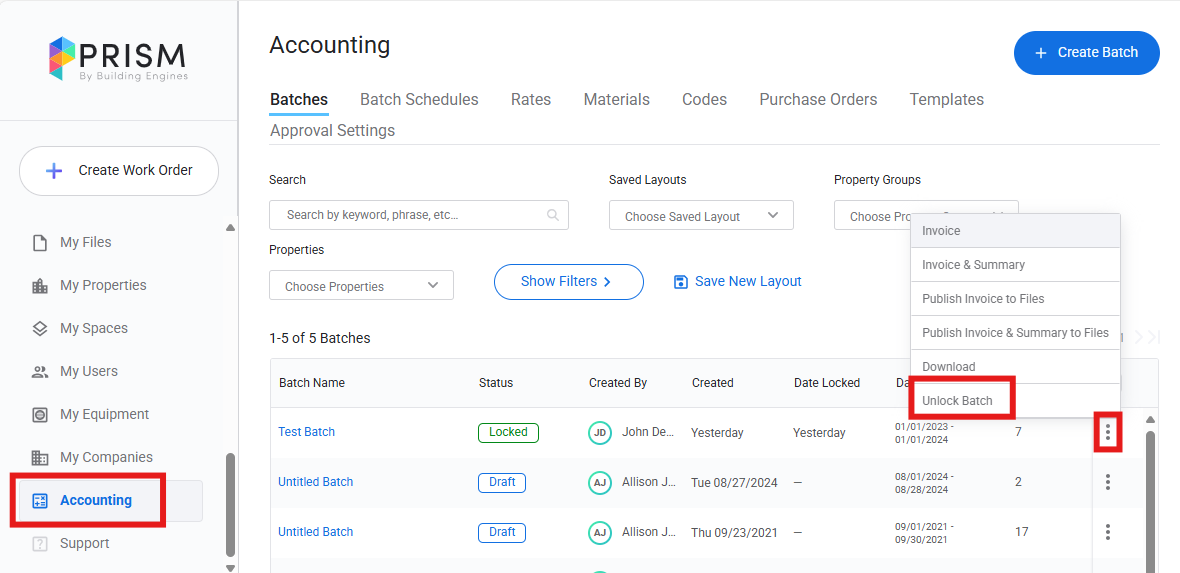1180x573 pixels.
Task: Click the My Spaces layers icon
Action: point(40,329)
